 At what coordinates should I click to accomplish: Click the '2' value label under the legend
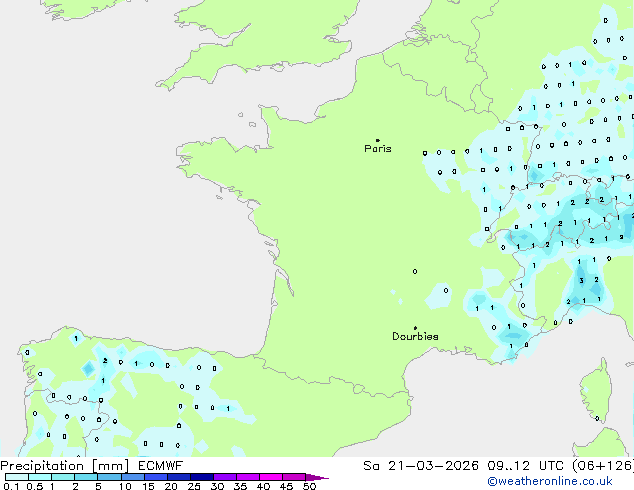75,487
